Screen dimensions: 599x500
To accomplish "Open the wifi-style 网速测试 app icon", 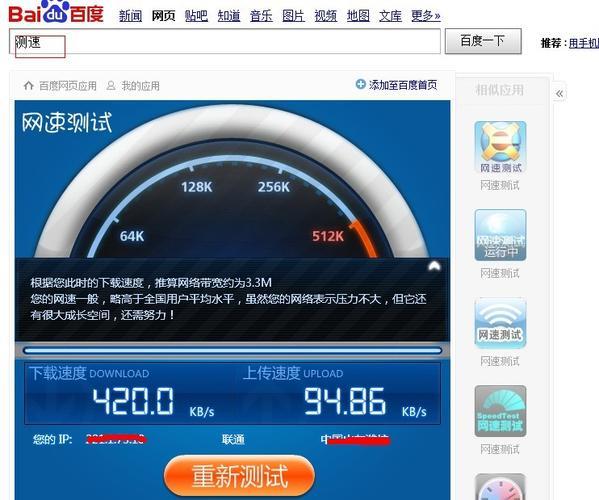I will coord(500,323).
